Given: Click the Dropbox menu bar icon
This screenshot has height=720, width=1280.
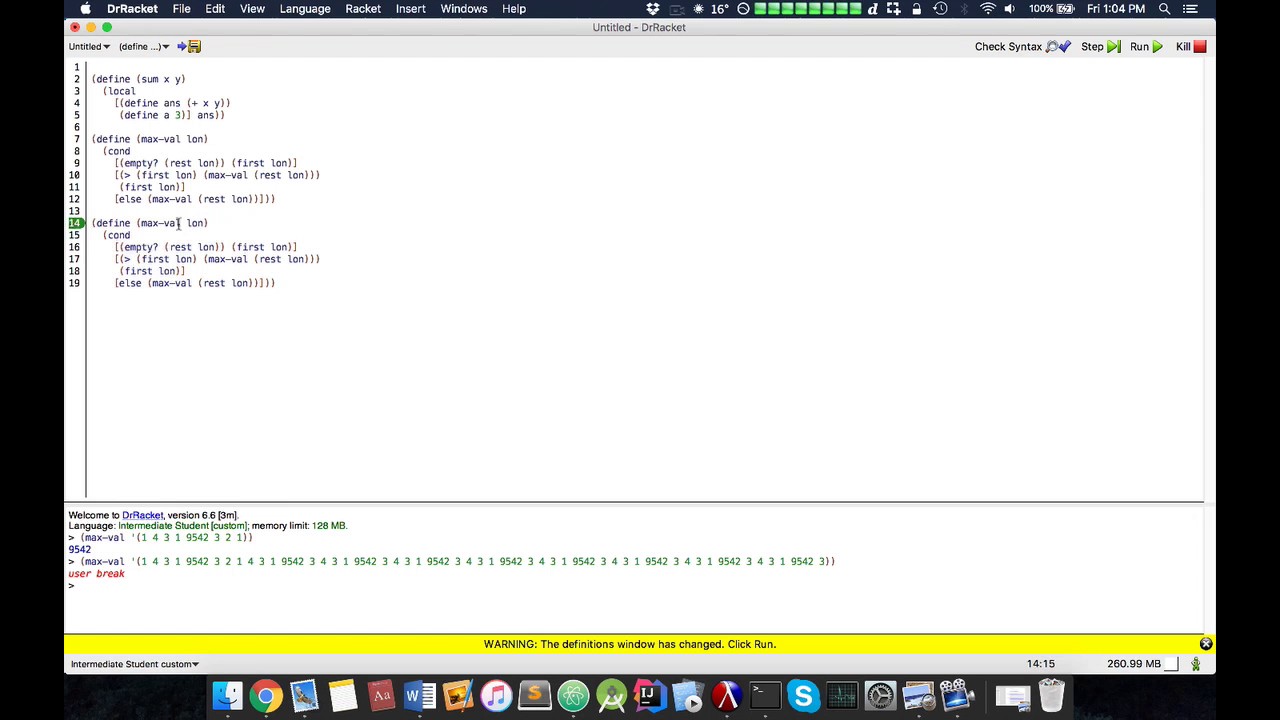Looking at the screenshot, I should coord(653,9).
